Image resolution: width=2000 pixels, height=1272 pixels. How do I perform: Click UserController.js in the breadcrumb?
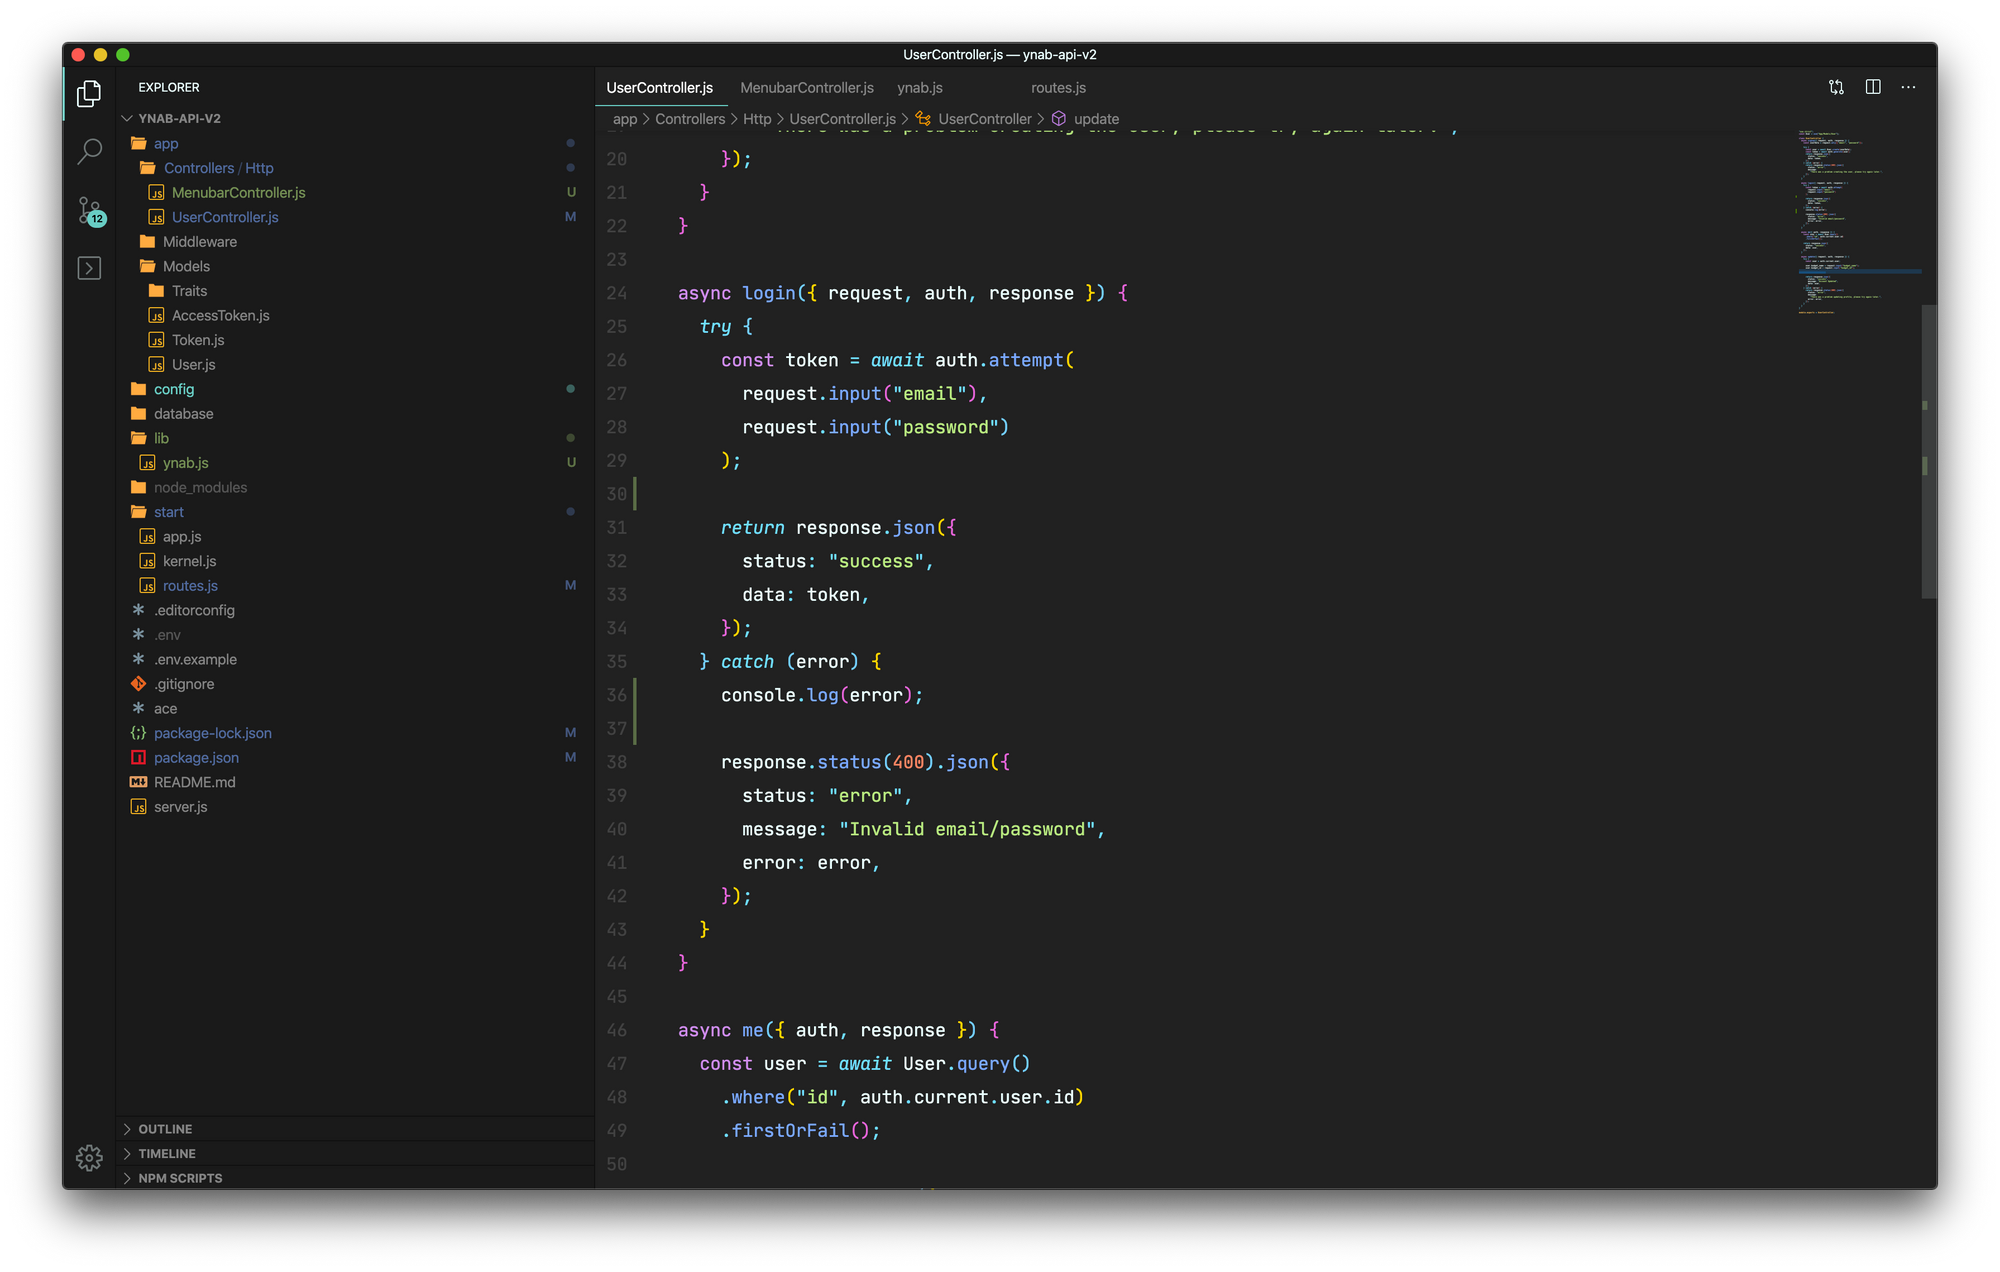point(842,119)
